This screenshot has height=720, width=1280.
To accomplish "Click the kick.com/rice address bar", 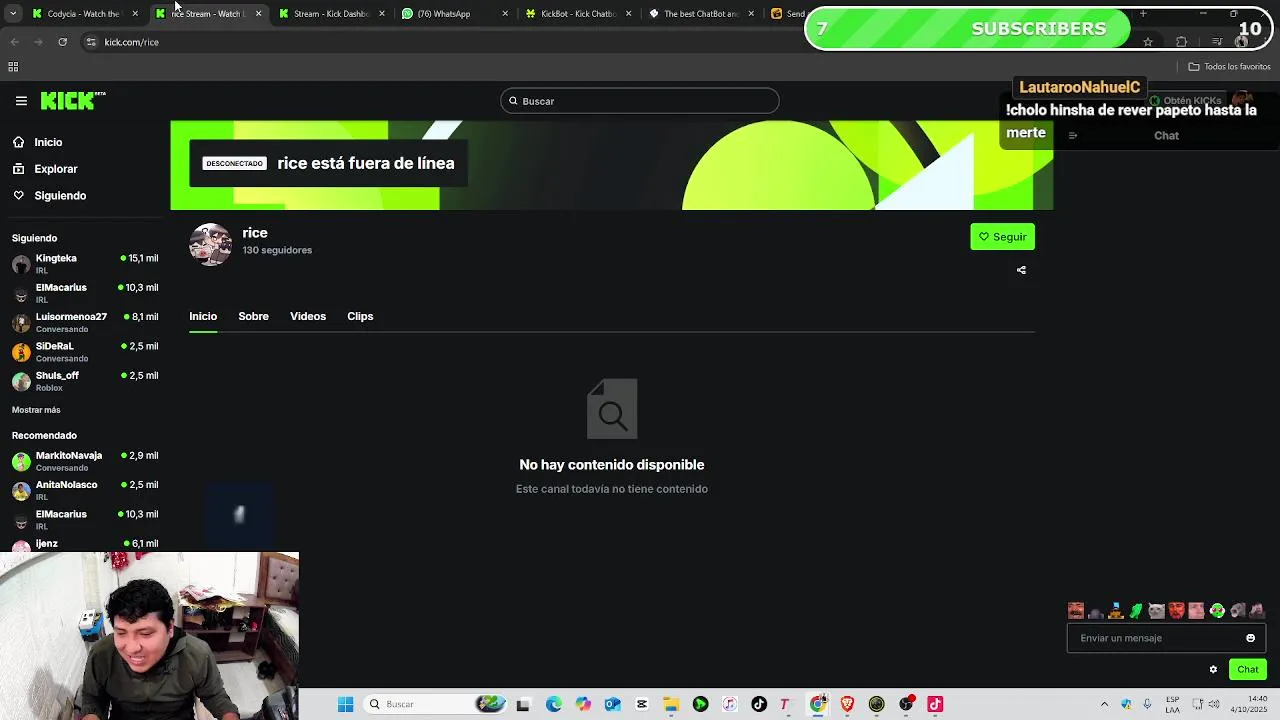I will (131, 43).
